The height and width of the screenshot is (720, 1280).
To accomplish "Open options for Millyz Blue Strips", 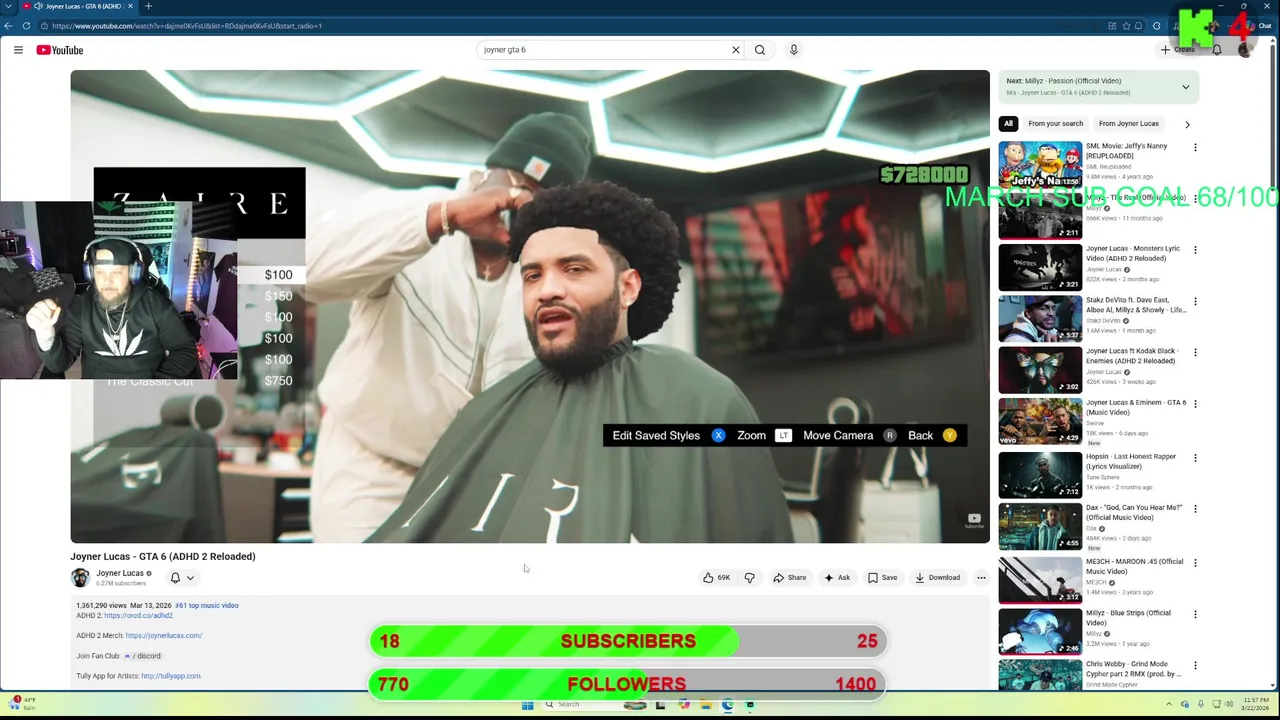I will [x=1195, y=614].
